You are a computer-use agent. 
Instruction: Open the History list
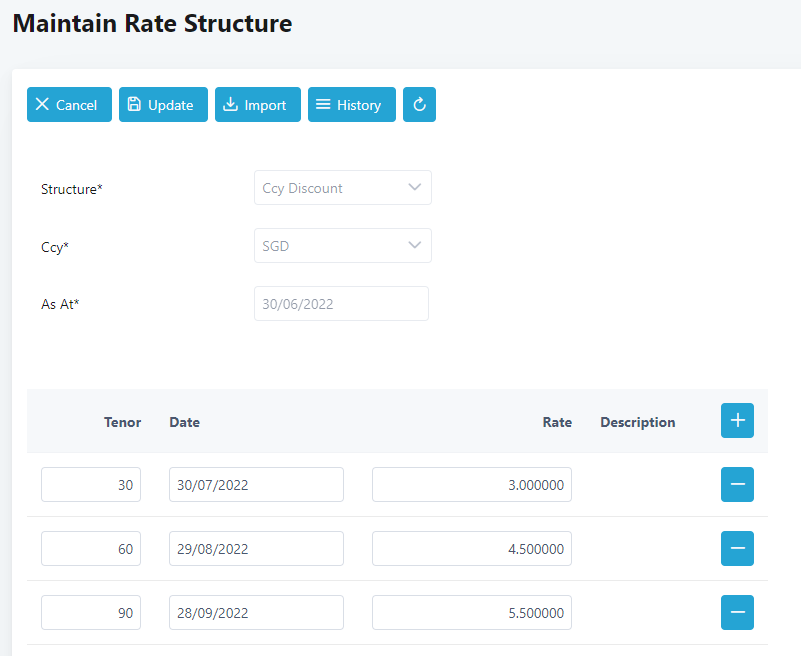tap(351, 105)
